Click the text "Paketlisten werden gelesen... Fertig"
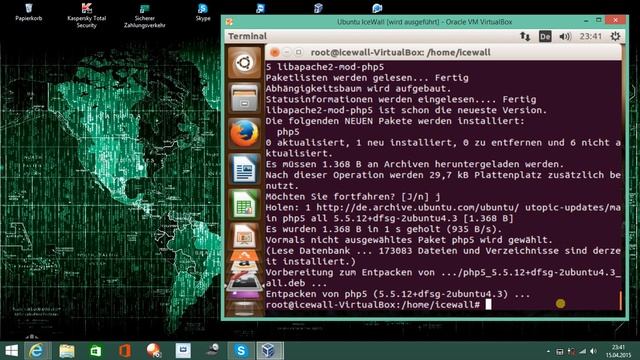 [x=367, y=78]
